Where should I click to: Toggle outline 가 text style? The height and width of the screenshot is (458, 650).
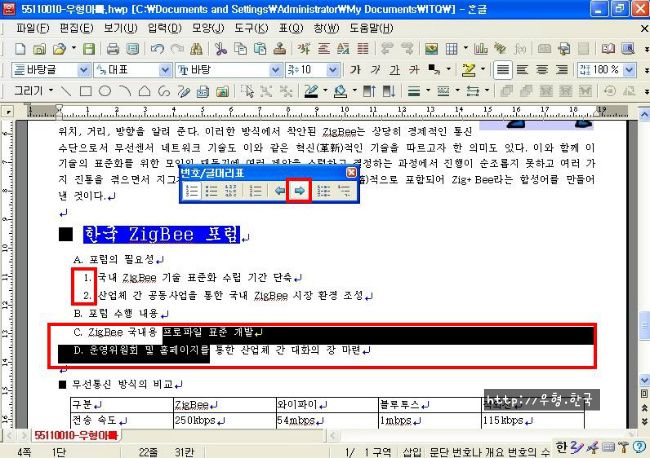(414, 70)
